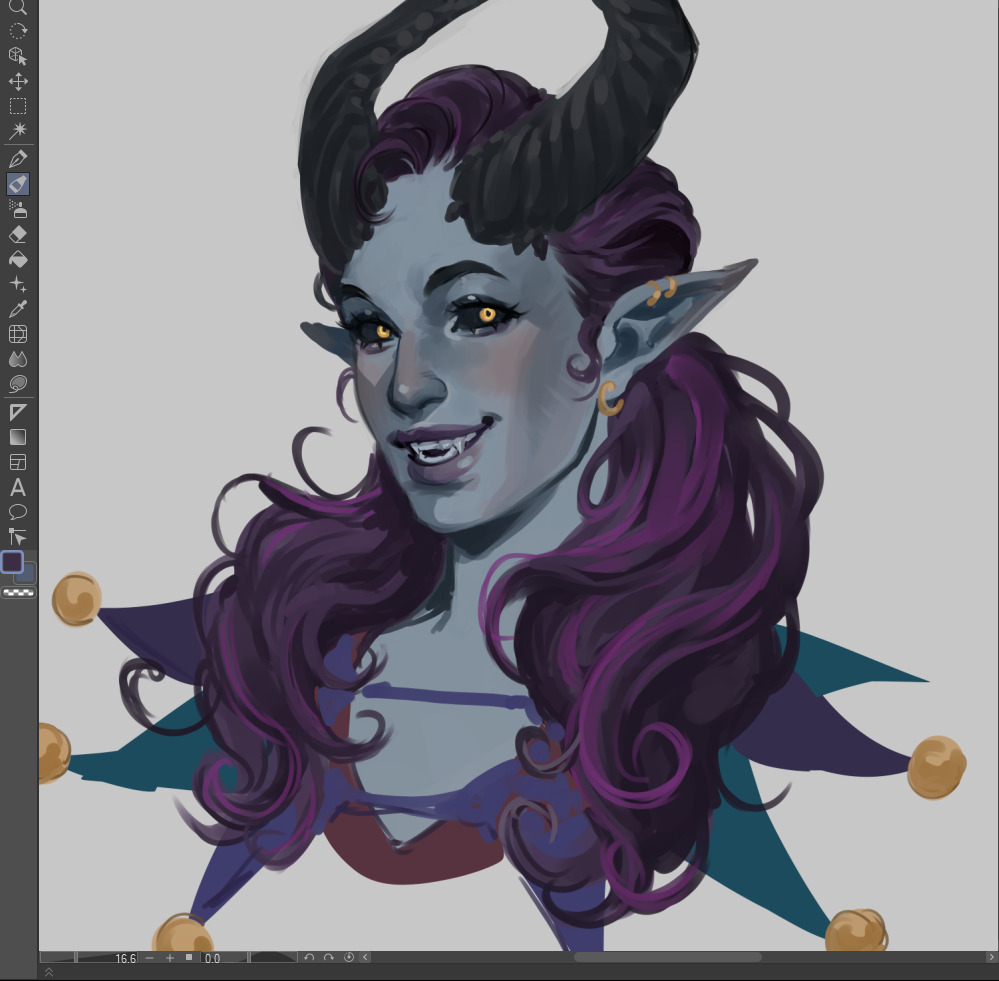This screenshot has width=999, height=981.
Task: Select the Gradient tool
Action: 18,437
